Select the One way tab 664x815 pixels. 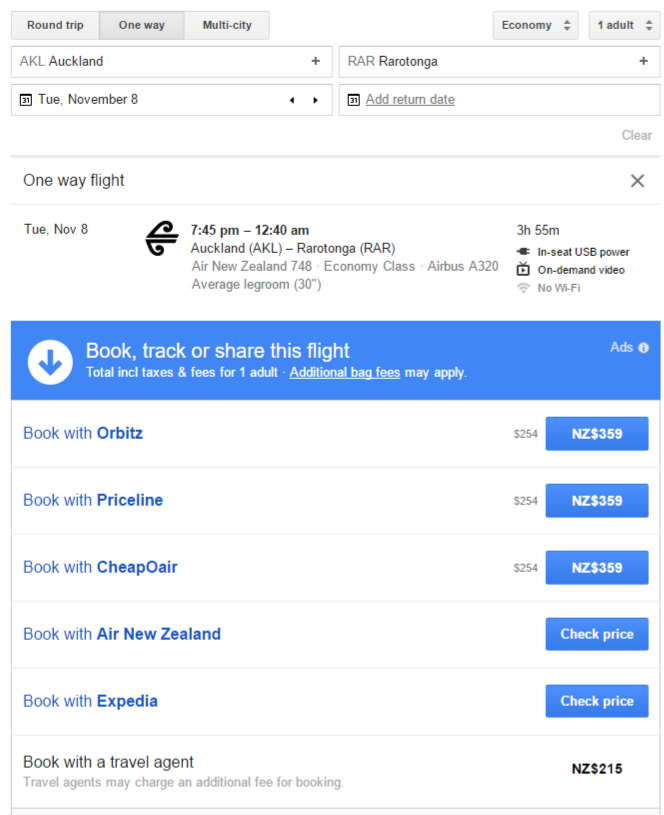(141, 25)
